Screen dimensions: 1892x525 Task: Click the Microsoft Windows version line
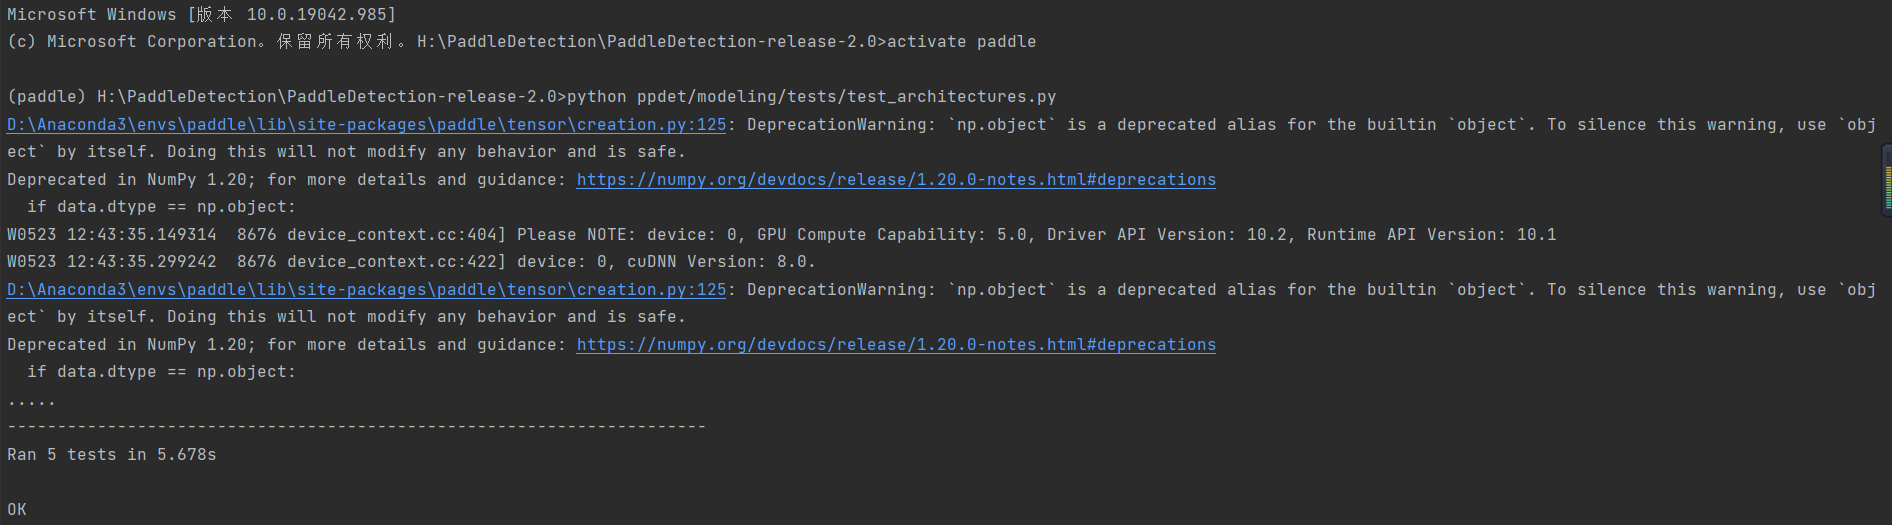[201, 15]
